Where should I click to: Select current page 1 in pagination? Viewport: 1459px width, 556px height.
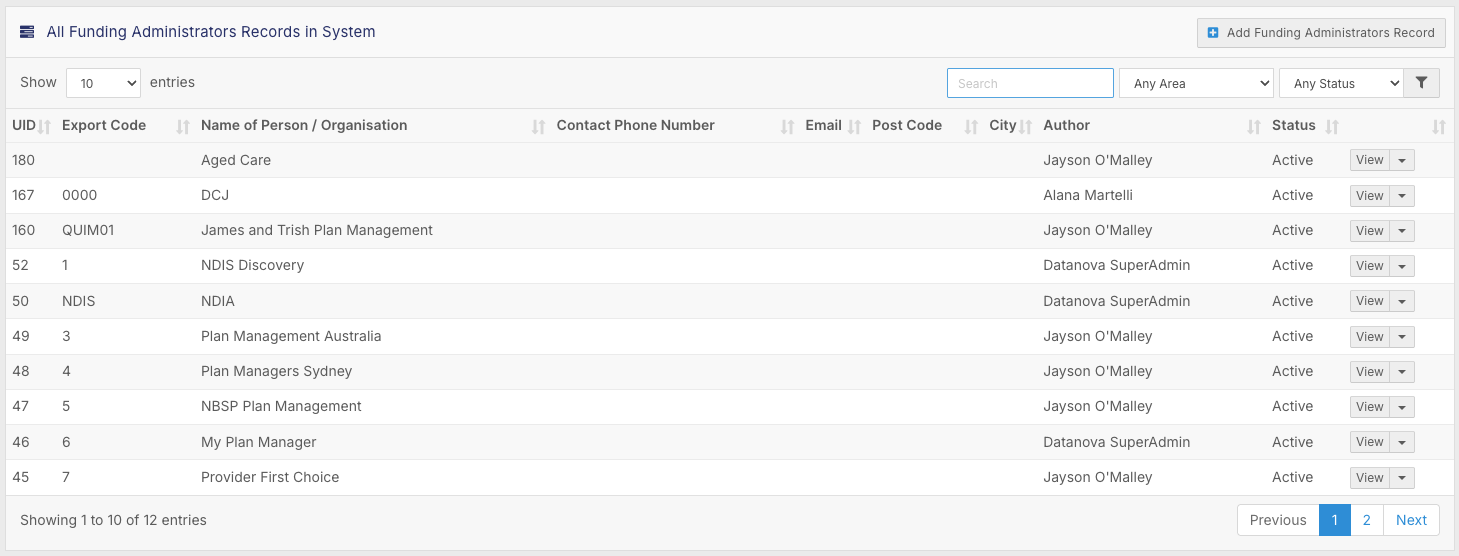[x=1335, y=520]
